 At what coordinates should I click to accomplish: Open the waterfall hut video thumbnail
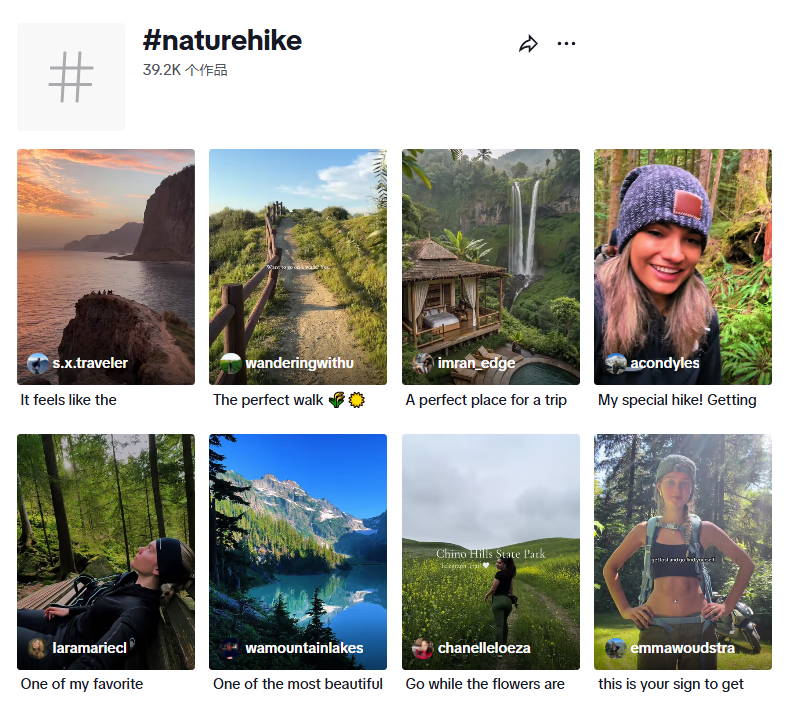coord(490,250)
